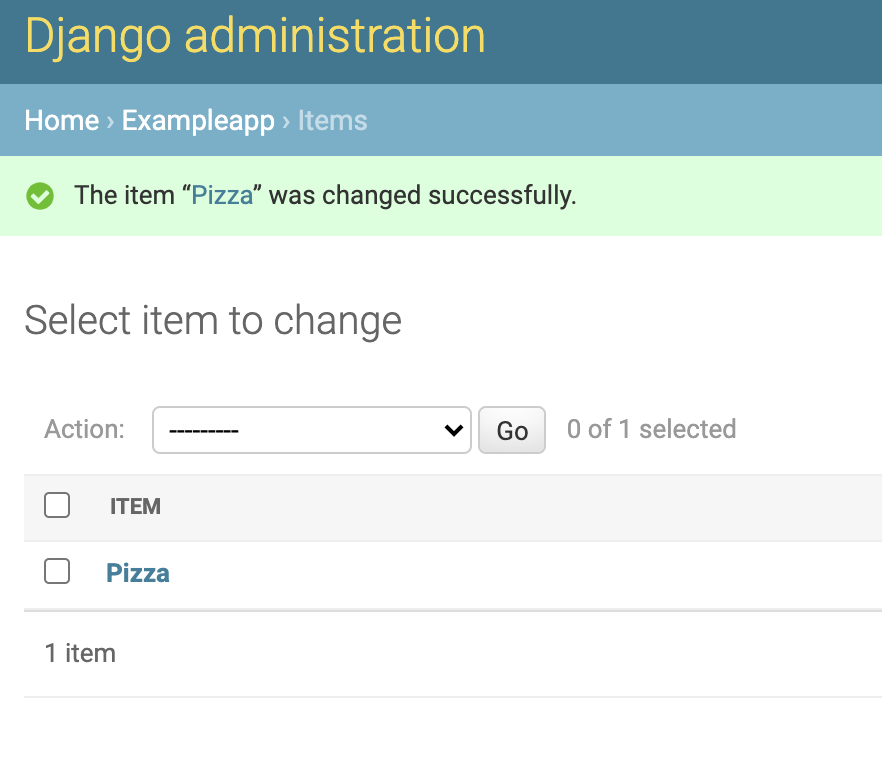This screenshot has height=762, width=882.
Task: Click the '1 item' count text
Action: click(x=80, y=653)
